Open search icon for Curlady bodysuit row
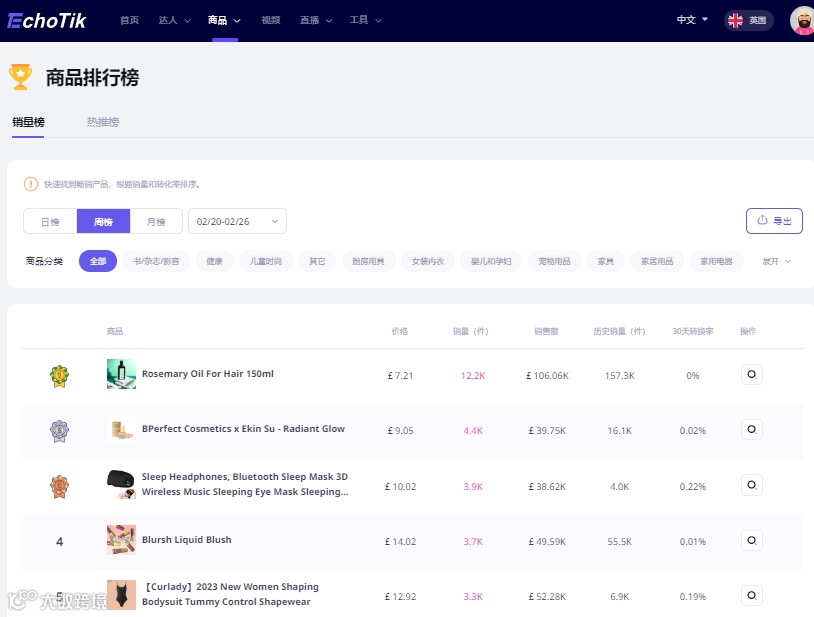The image size is (814, 617). [x=752, y=595]
